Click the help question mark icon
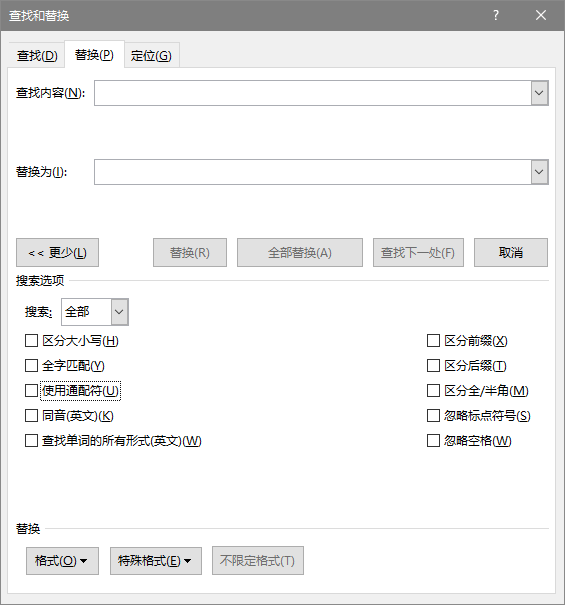565x605 pixels. pos(496,15)
